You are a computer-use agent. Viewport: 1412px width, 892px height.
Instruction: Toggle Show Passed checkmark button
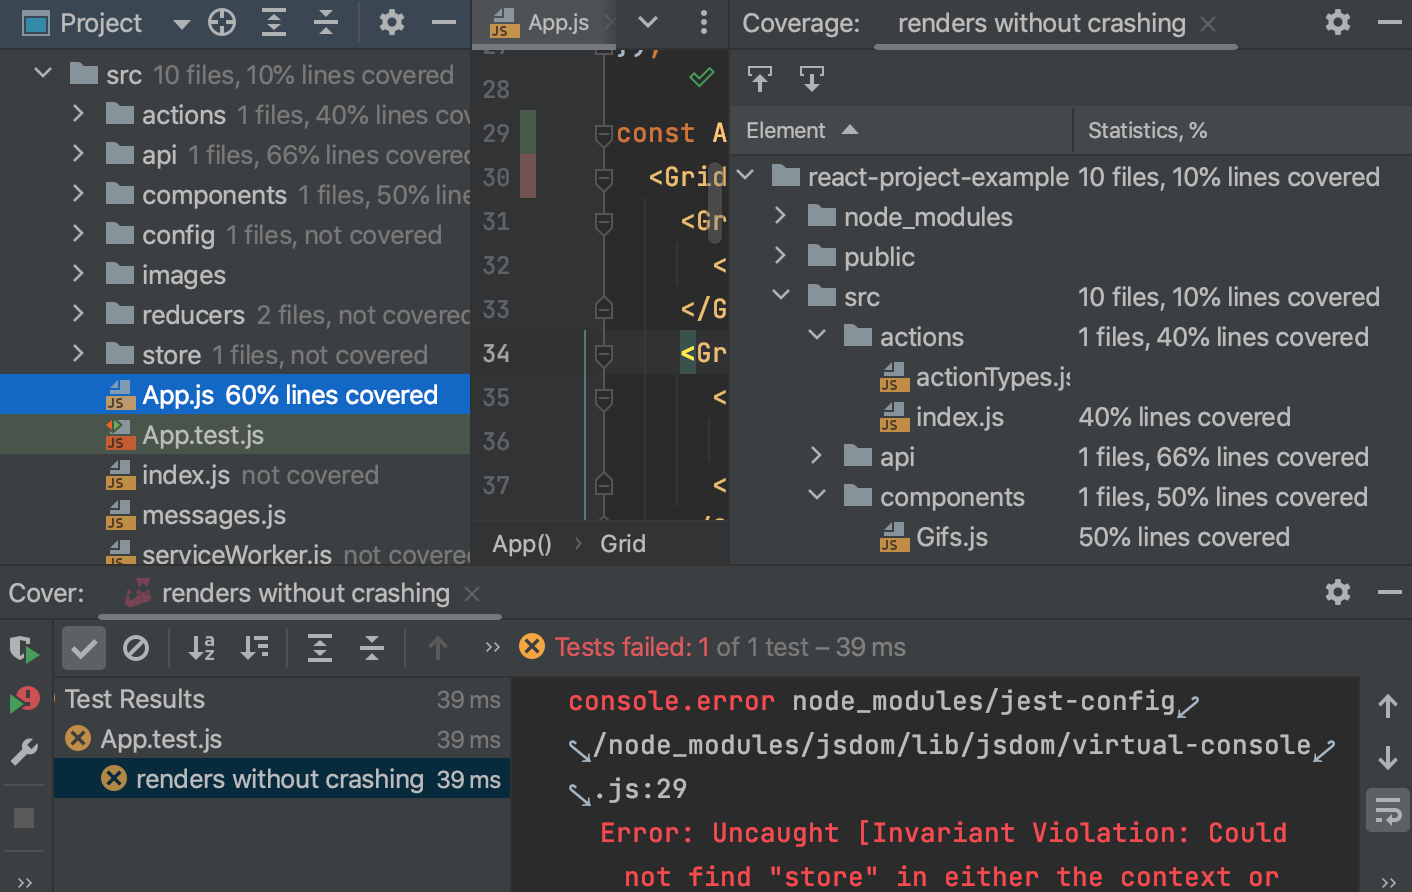point(84,648)
